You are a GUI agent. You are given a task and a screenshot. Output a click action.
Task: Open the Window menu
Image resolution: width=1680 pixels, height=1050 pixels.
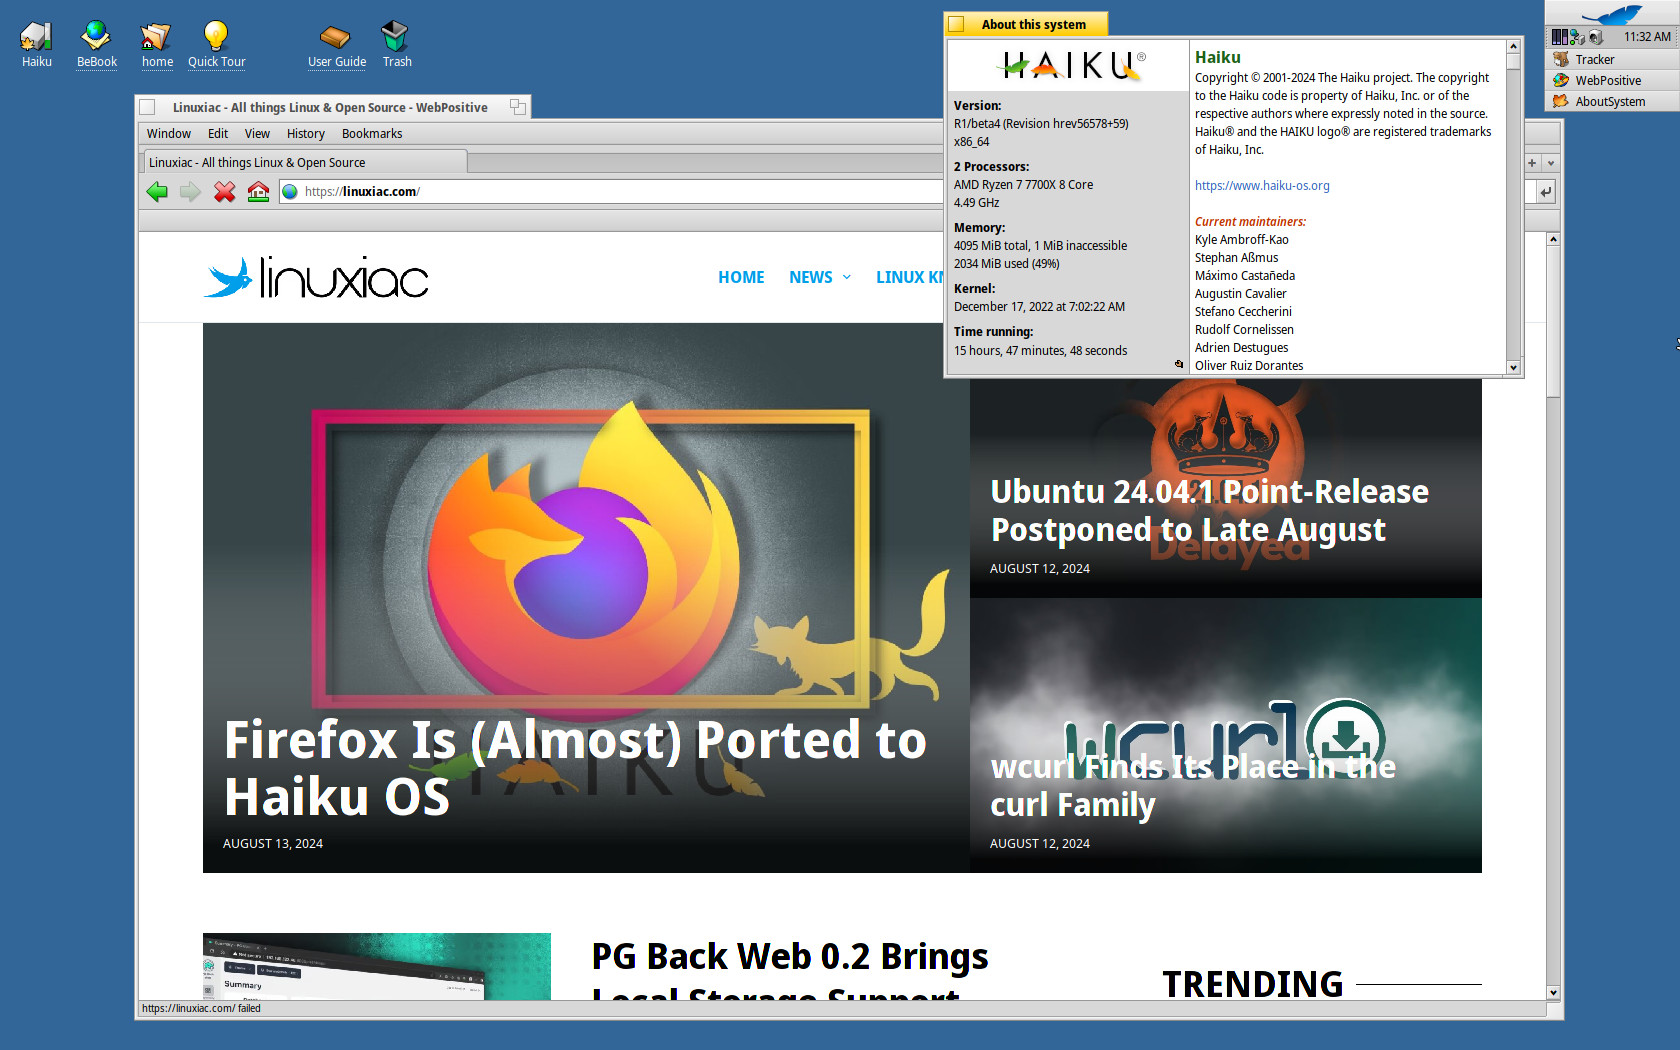click(168, 134)
